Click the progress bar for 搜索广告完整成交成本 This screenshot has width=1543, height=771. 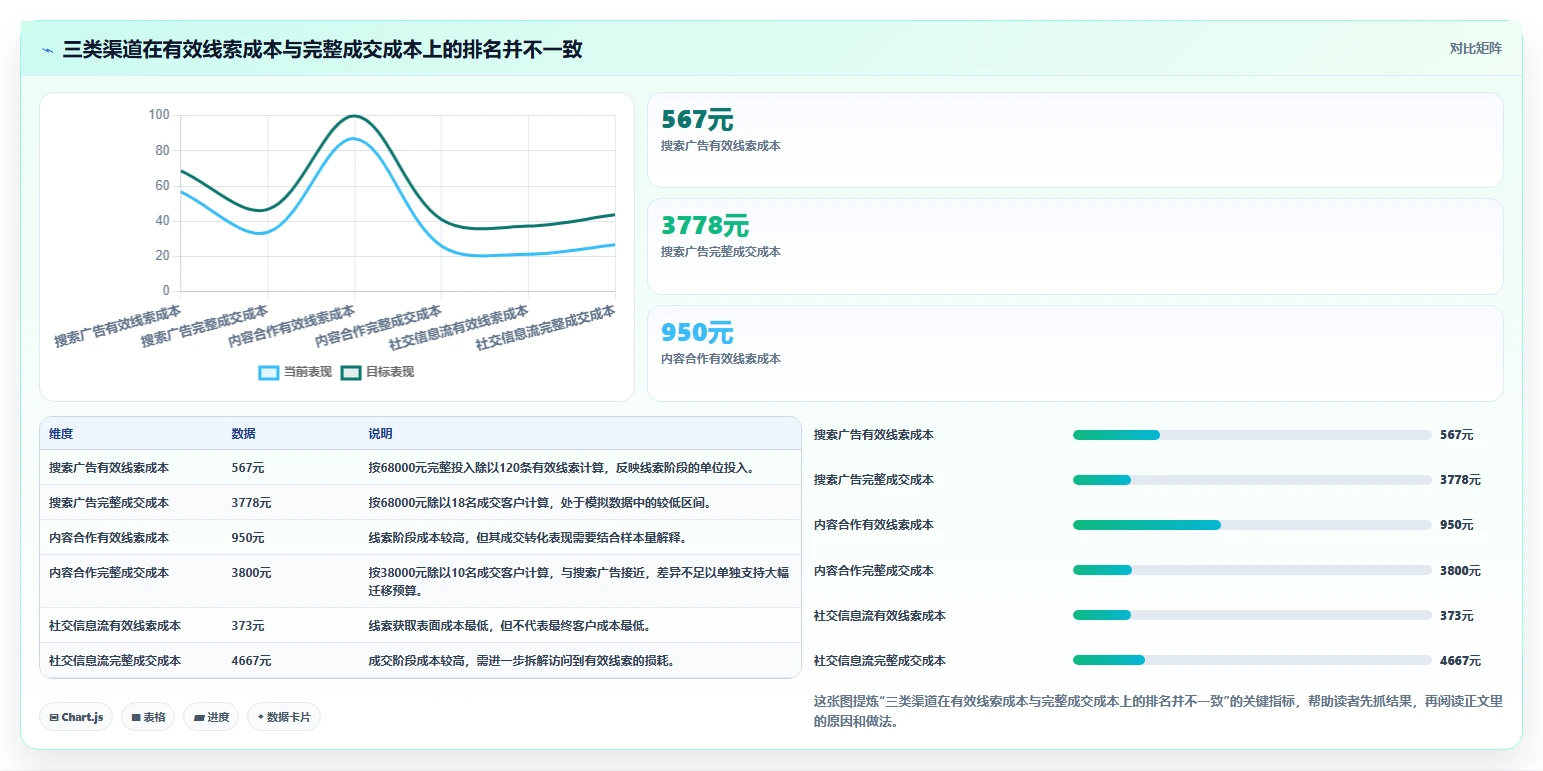coord(1252,480)
